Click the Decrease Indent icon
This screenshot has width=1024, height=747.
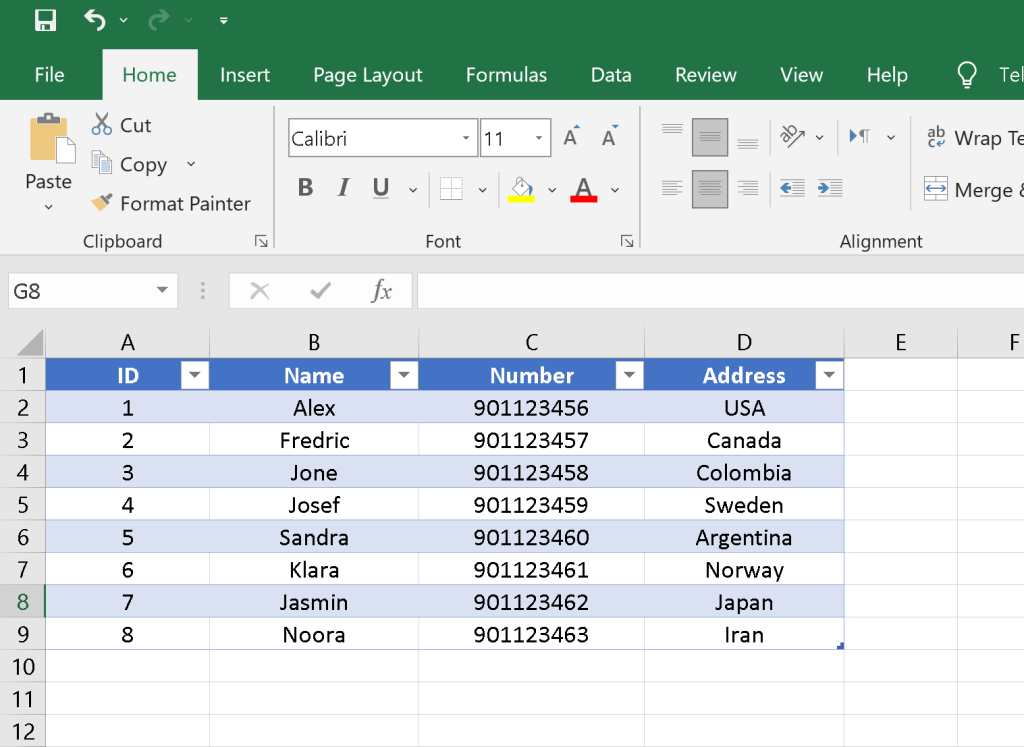tap(792, 189)
